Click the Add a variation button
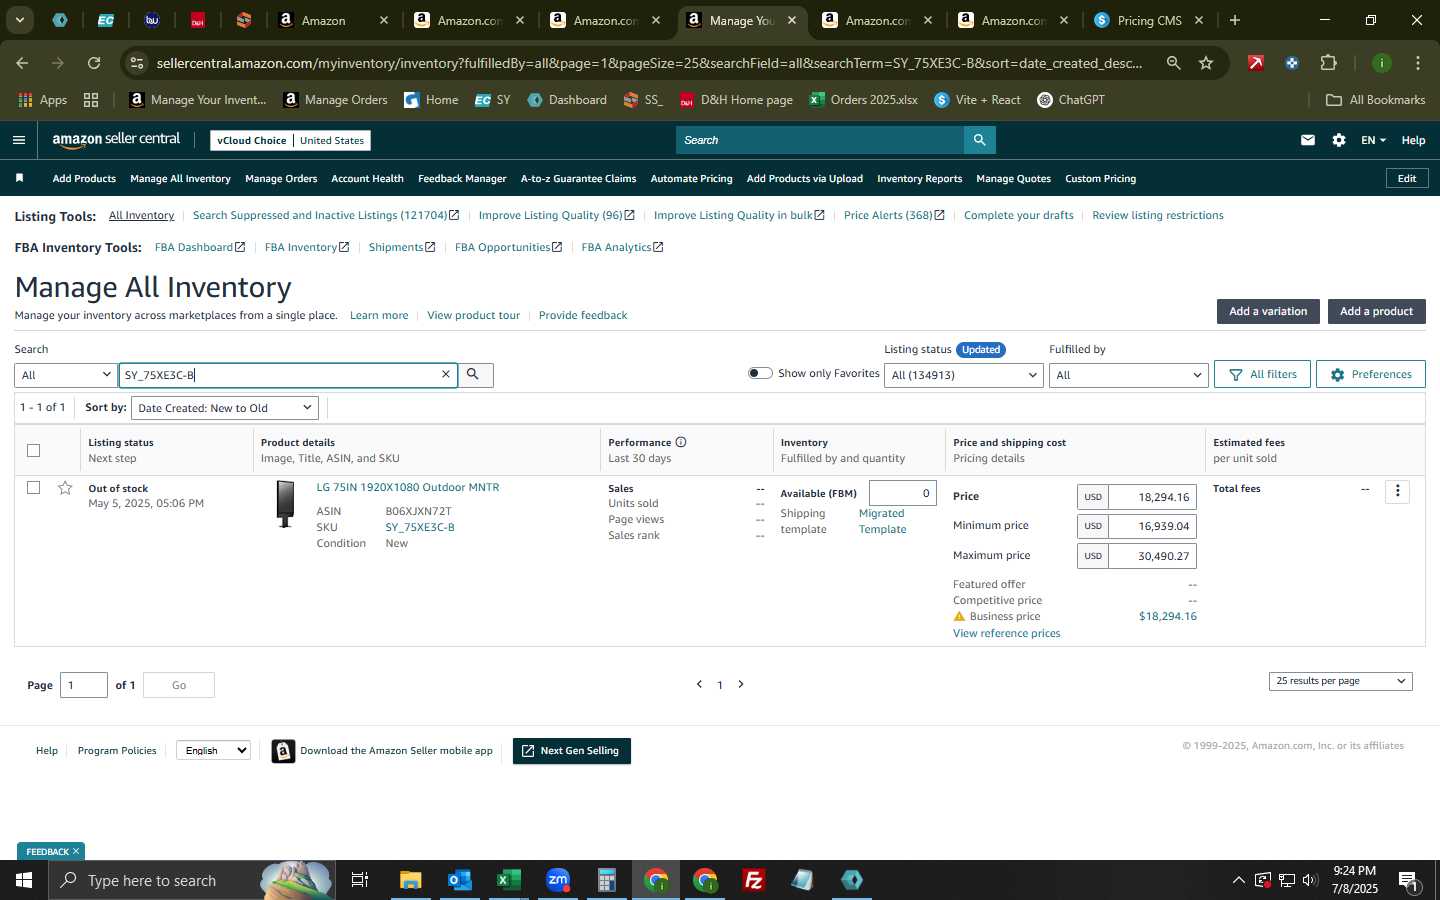1440x900 pixels. point(1268,311)
